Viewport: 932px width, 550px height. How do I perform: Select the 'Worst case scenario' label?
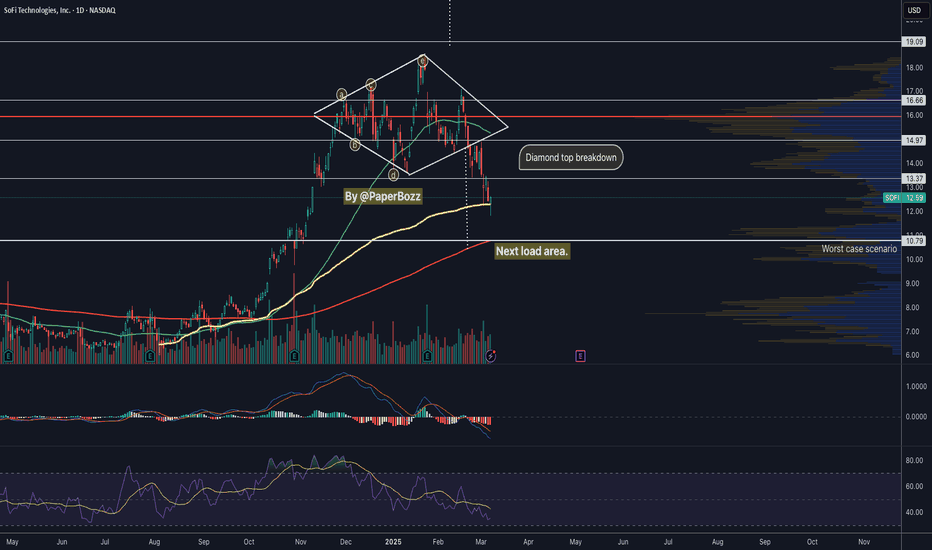coord(859,249)
